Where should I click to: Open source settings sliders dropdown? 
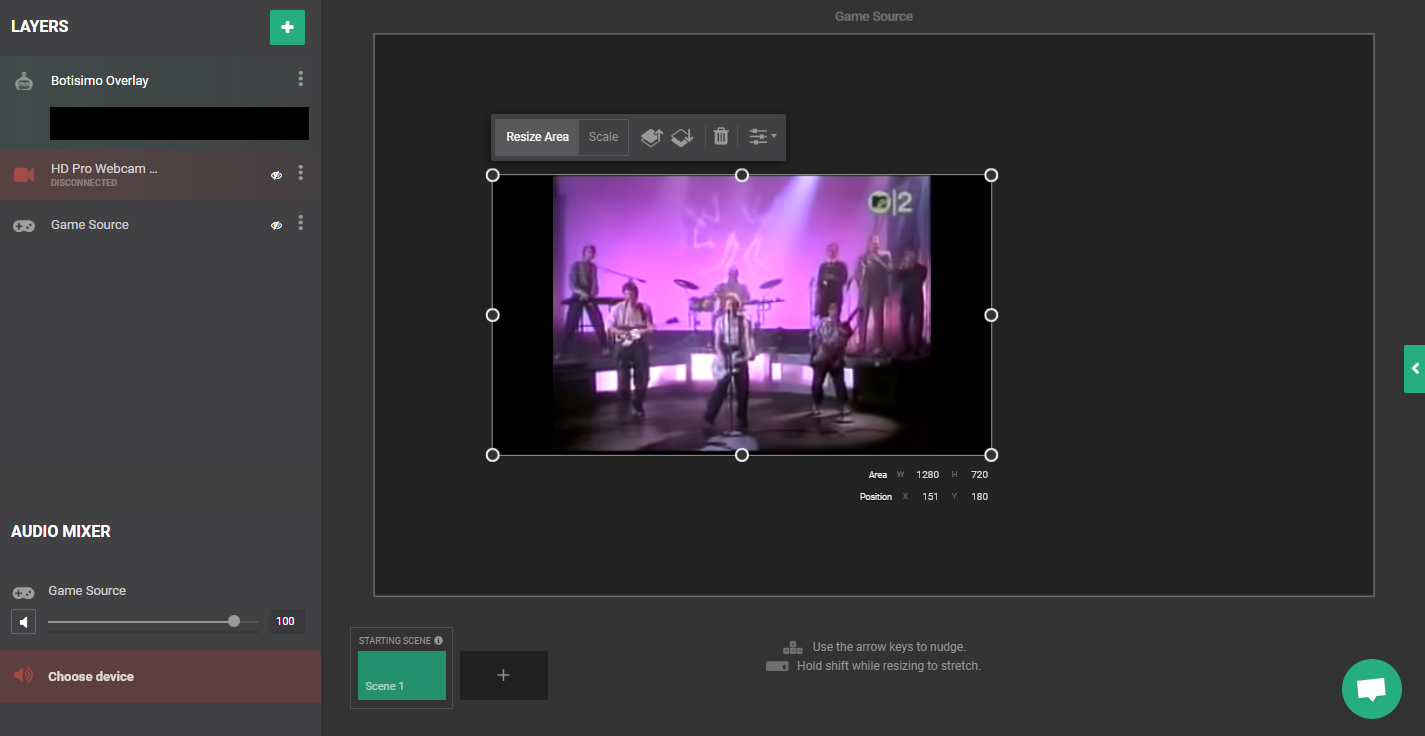coord(762,137)
